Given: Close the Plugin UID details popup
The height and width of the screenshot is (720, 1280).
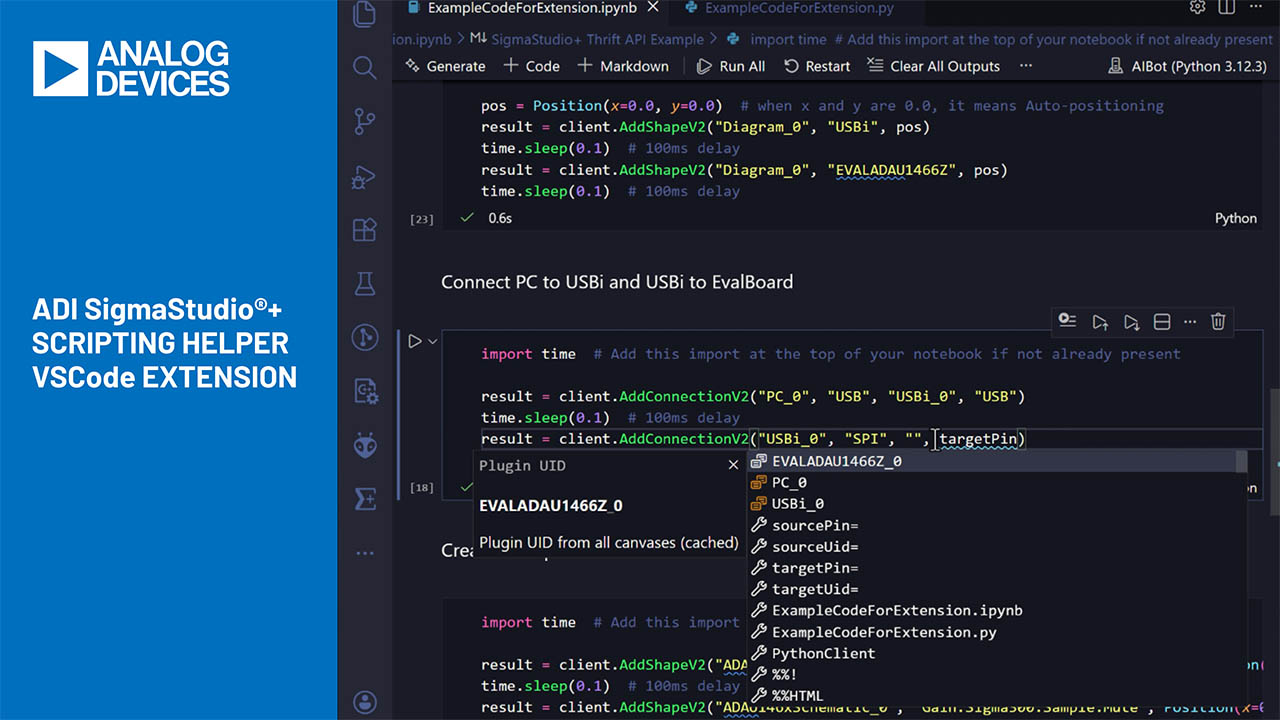Looking at the screenshot, I should 733,465.
